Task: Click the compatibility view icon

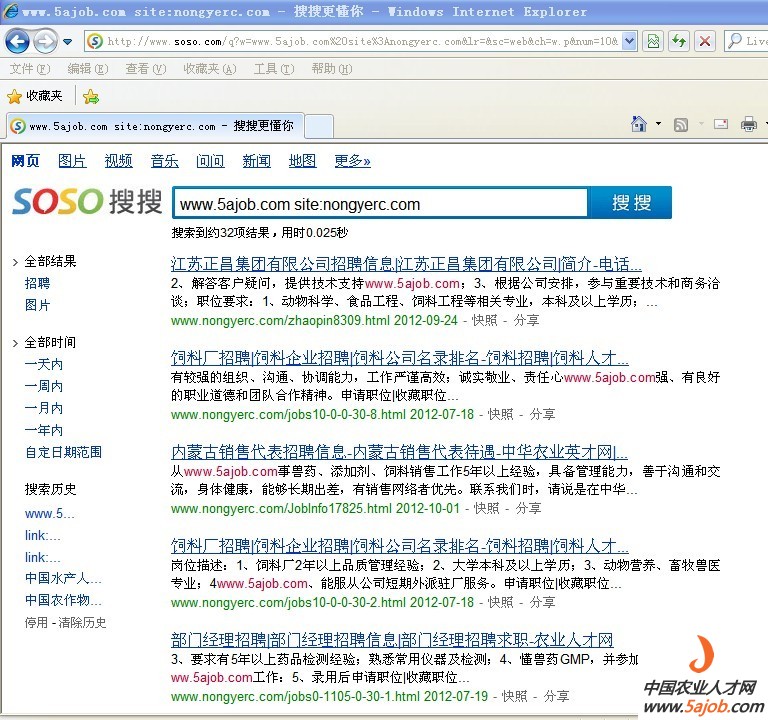Action: point(653,41)
